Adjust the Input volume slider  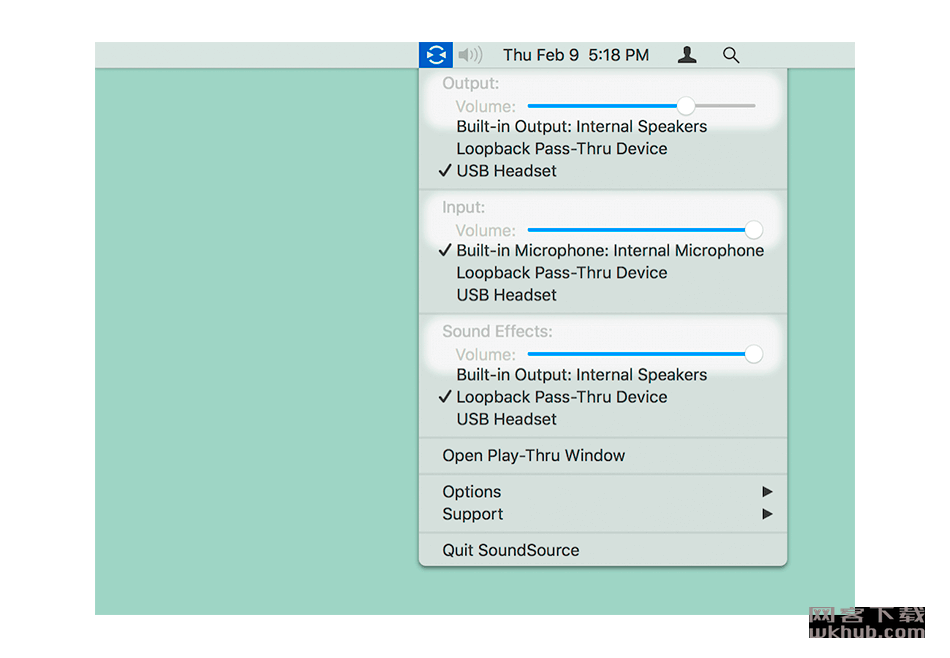[x=645, y=230]
